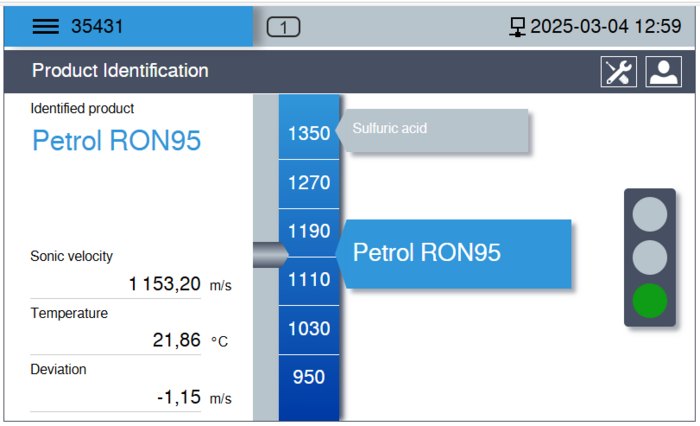Click the 1350 mark on the scale
700x426 pixels.
pos(309,133)
